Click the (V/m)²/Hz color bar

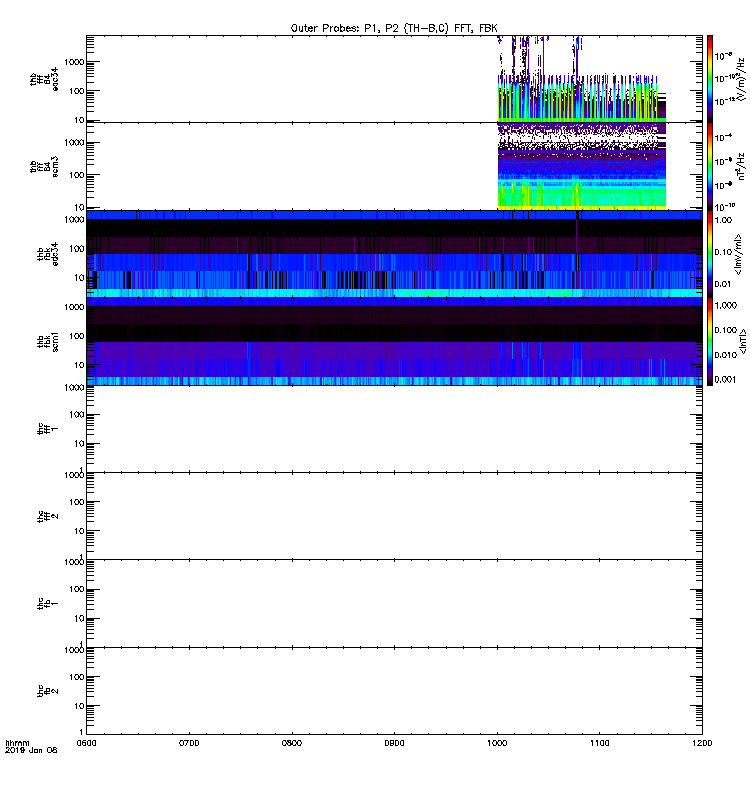pyautogui.click(x=710, y=79)
